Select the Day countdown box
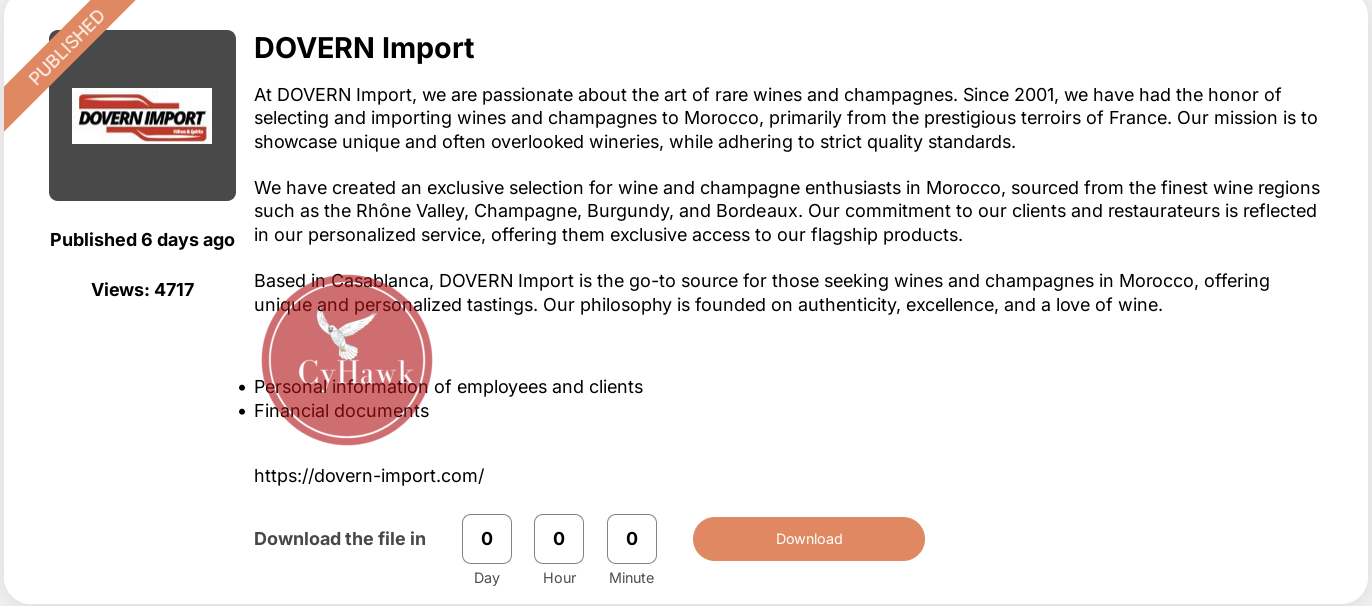This screenshot has width=1372, height=606. click(x=487, y=539)
